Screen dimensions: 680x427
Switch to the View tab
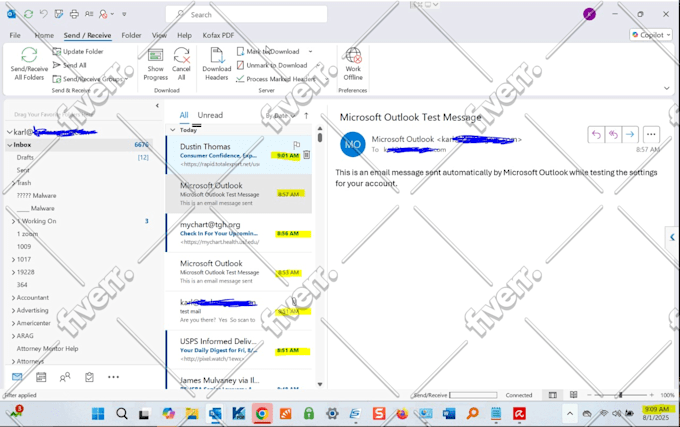point(159,35)
